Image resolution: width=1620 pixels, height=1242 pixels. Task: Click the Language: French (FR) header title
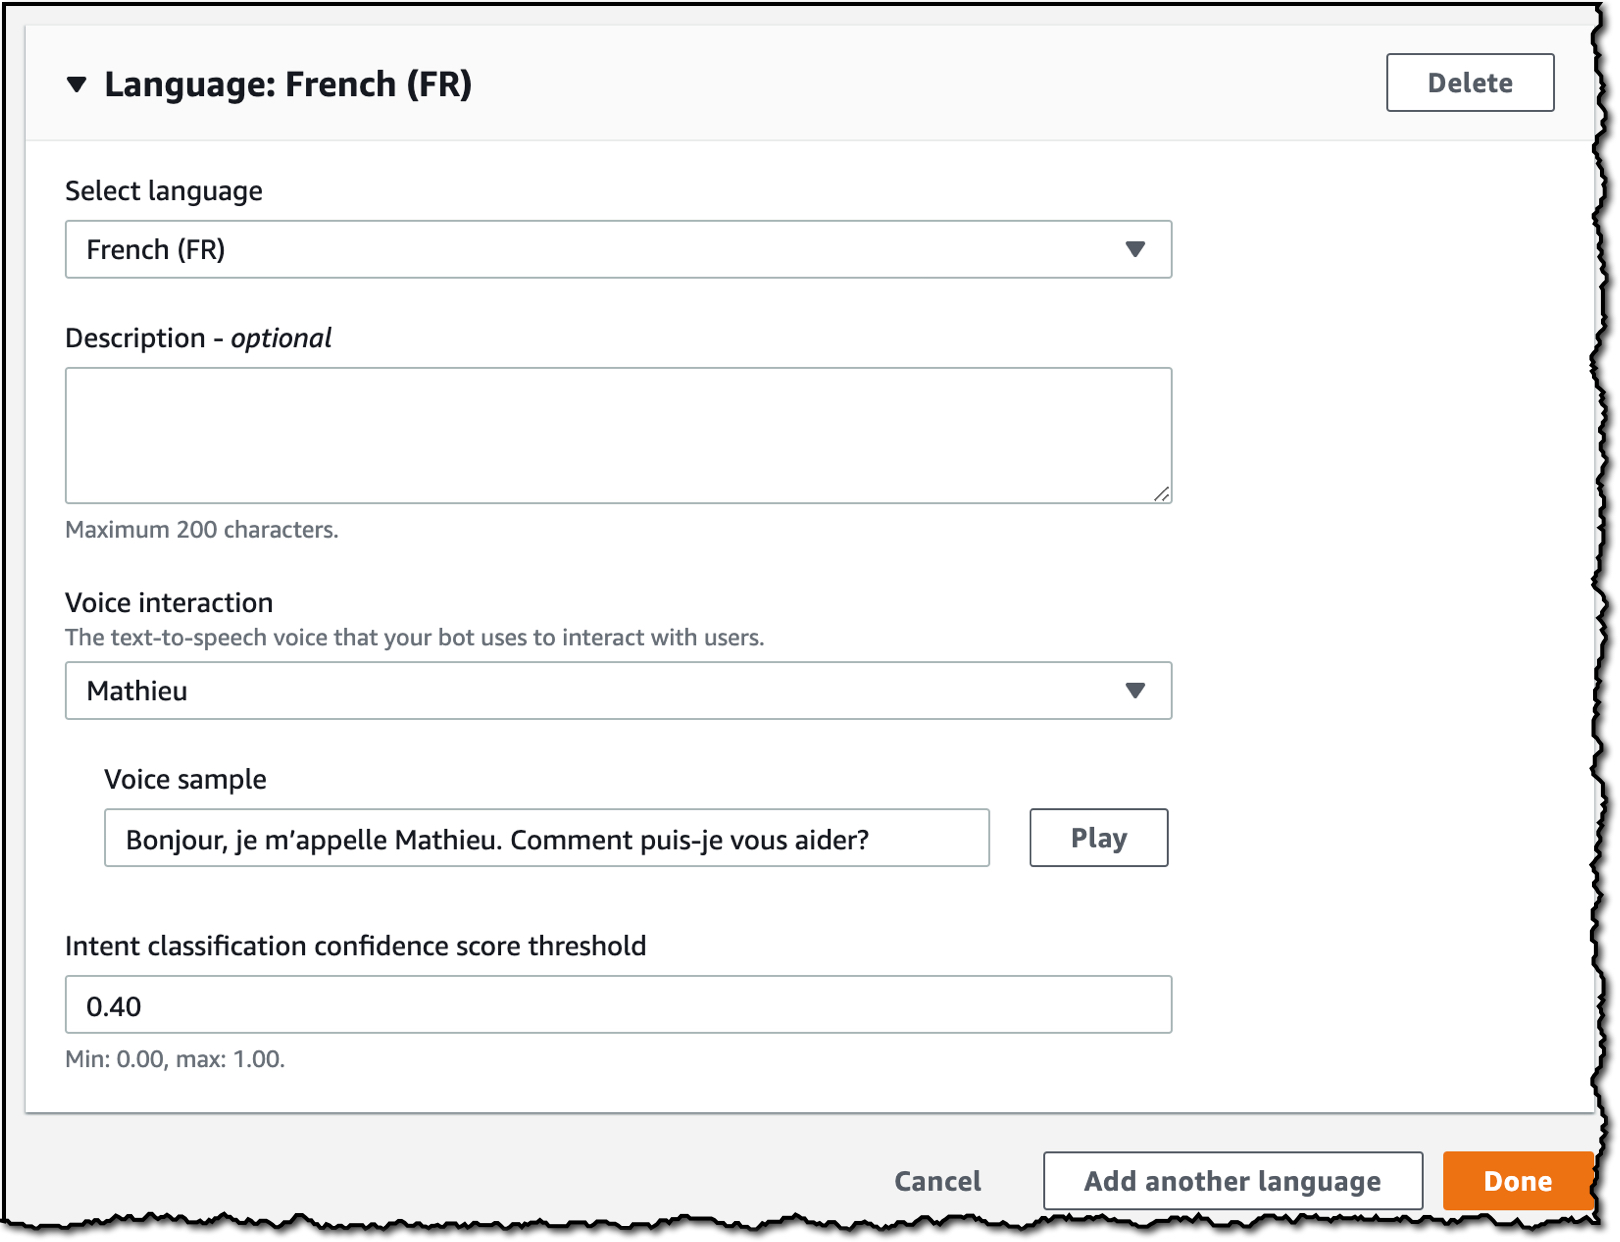click(288, 85)
